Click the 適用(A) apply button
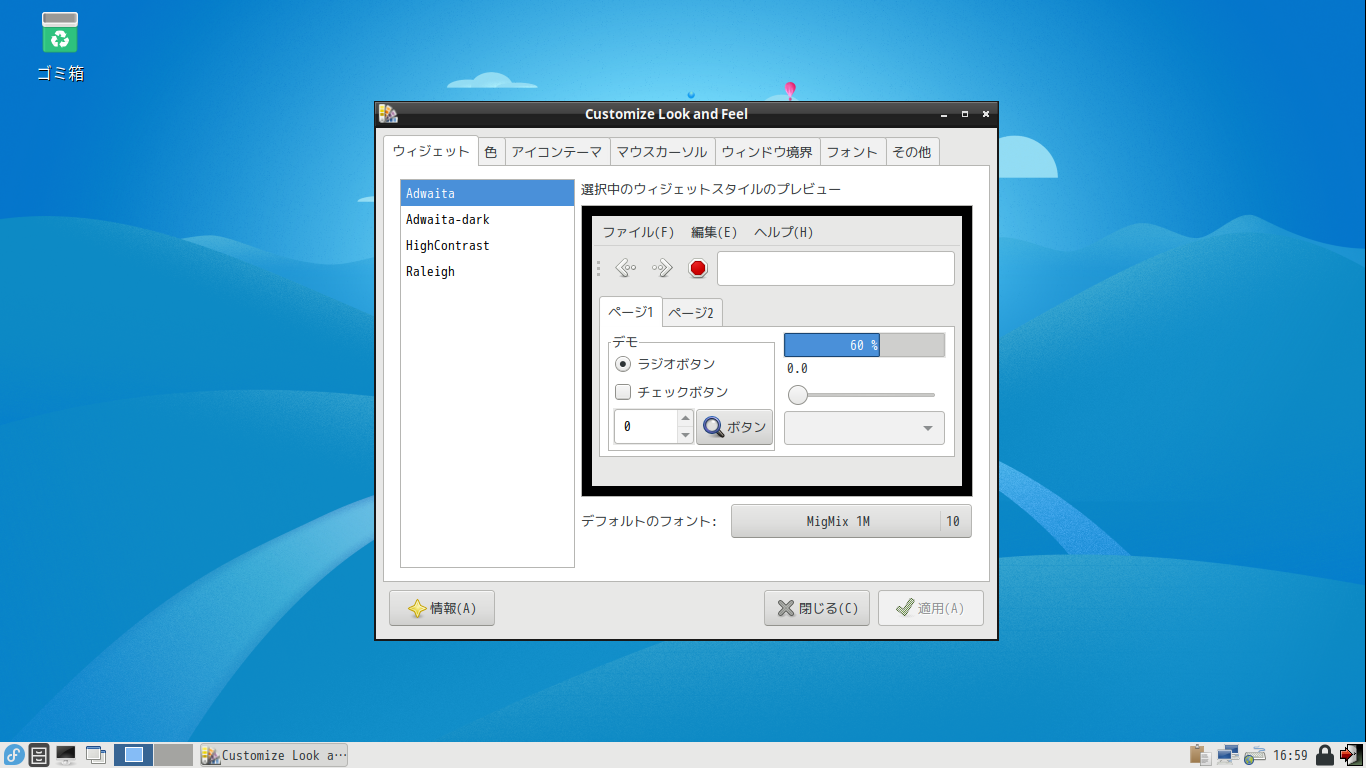The width and height of the screenshot is (1366, 768). [931, 608]
